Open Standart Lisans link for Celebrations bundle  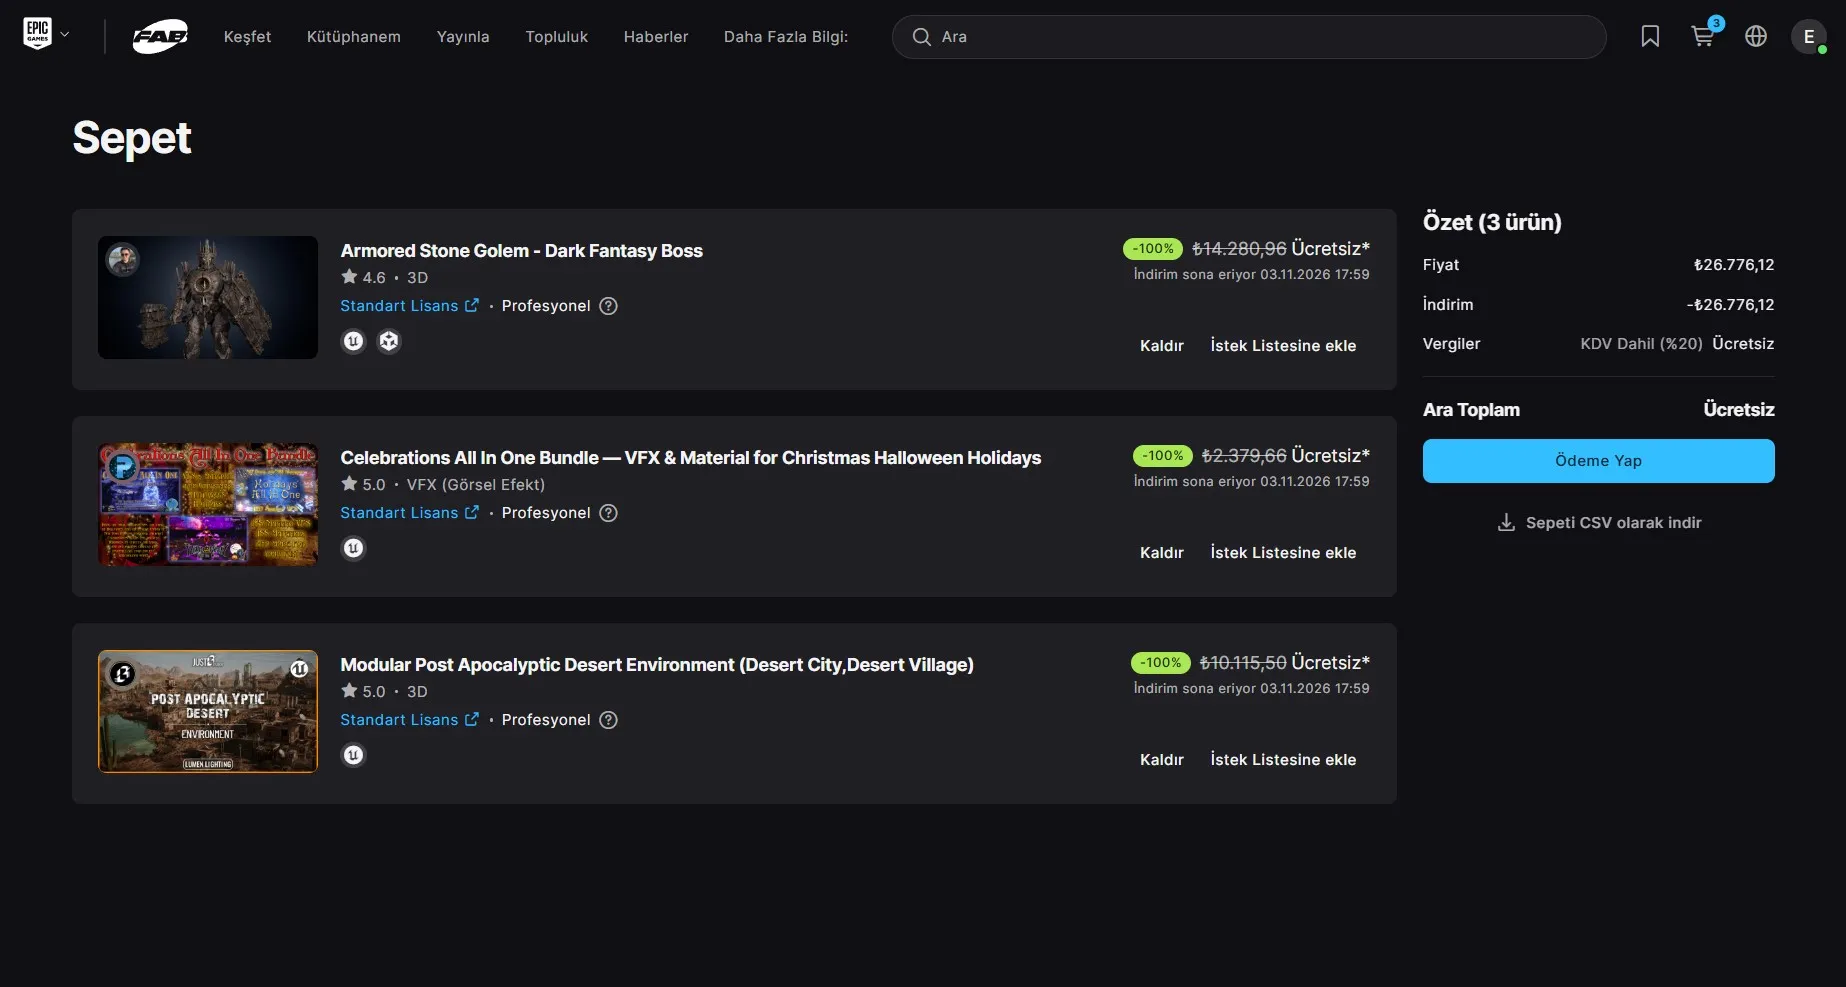[409, 513]
